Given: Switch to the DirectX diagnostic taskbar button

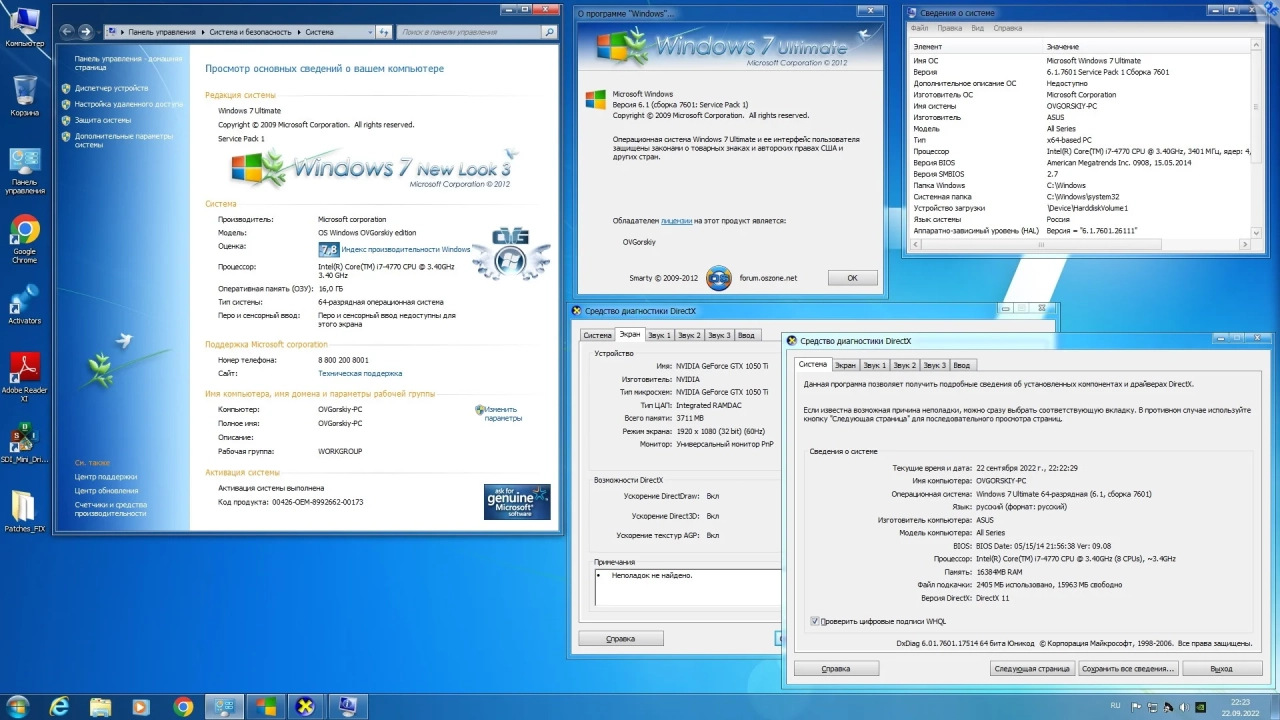Looking at the screenshot, I should (x=306, y=706).
